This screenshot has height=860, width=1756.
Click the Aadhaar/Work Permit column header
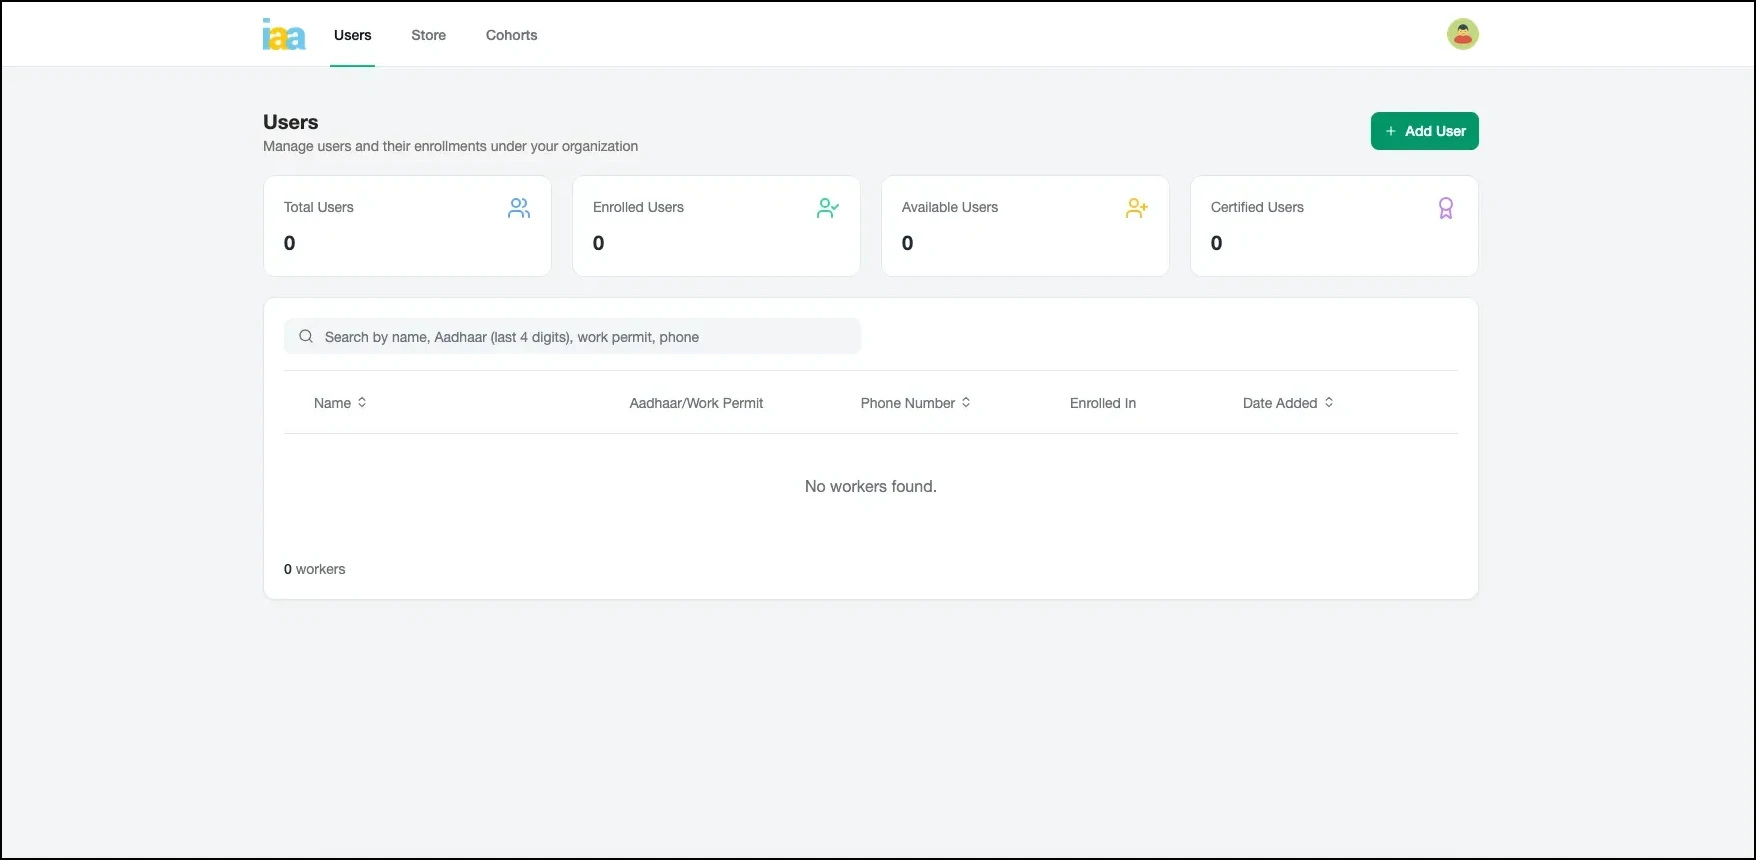point(696,403)
